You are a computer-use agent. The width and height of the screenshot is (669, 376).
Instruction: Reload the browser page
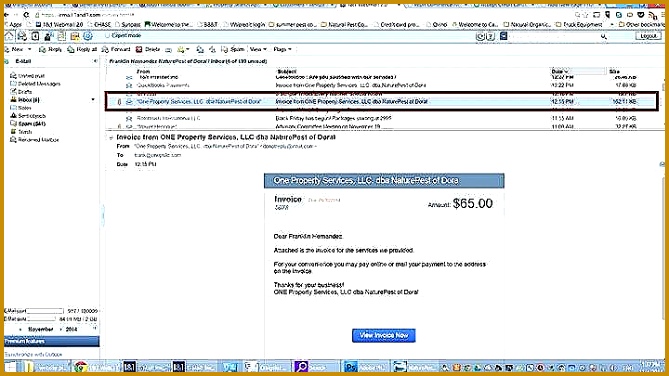(27, 15)
